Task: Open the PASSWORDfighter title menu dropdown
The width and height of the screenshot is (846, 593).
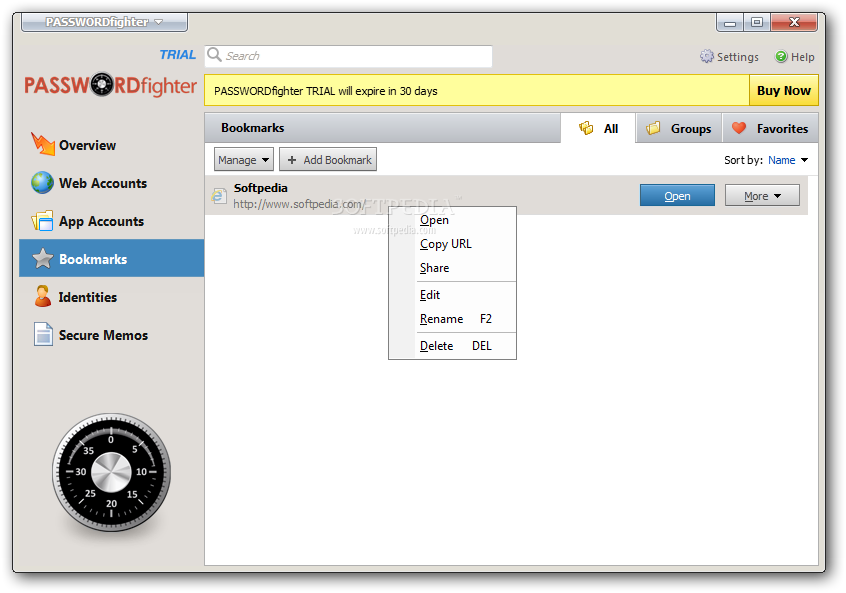Action: (105, 22)
